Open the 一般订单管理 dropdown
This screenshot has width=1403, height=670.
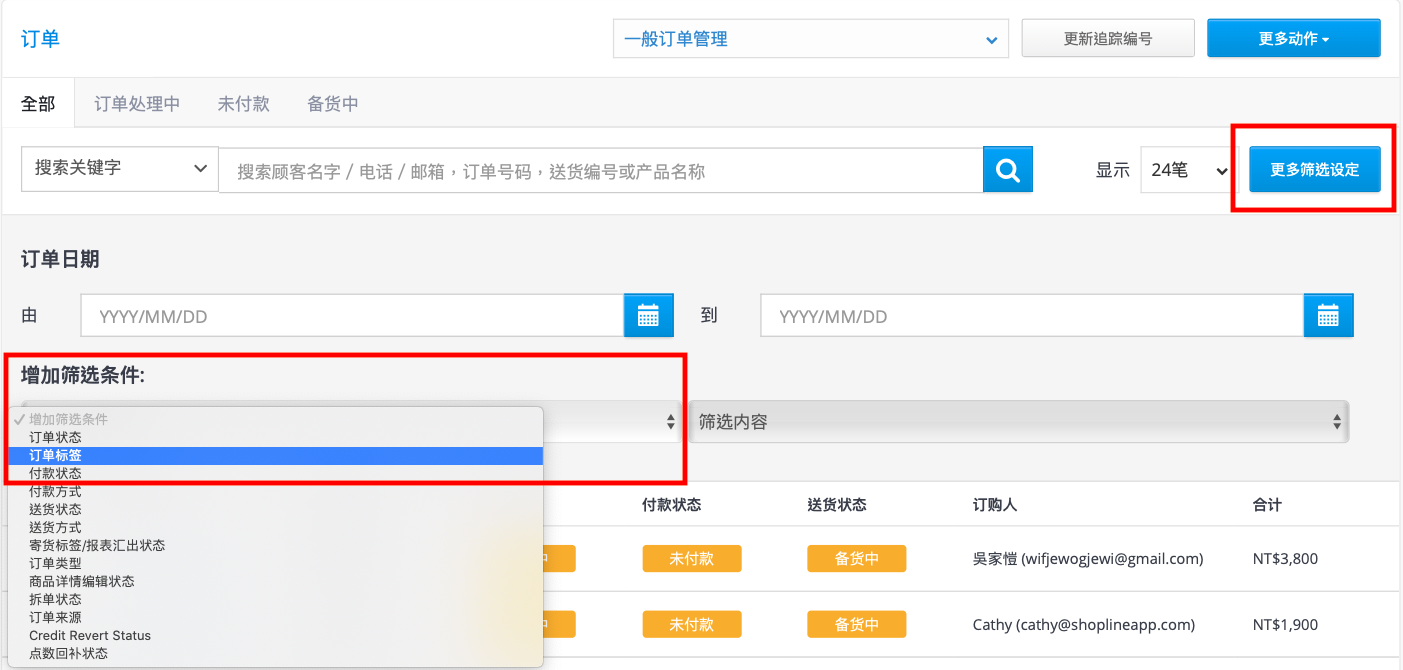coord(808,39)
